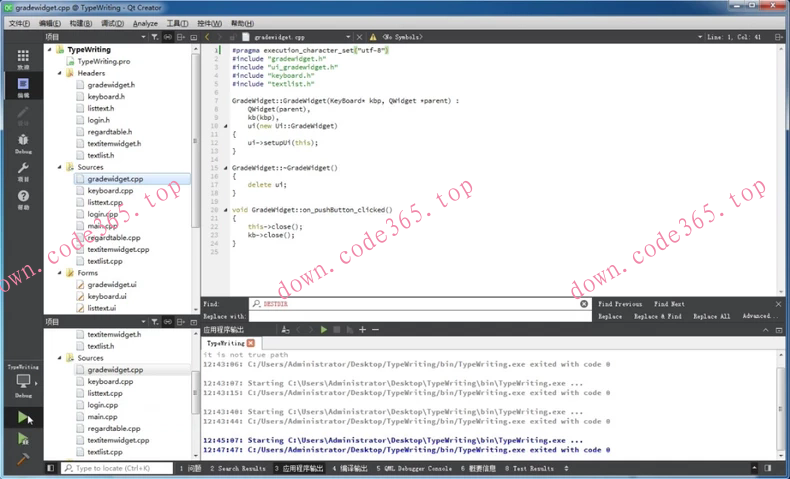This screenshot has height=479, width=790.
Task: Open the Analyze menu
Action: pyautogui.click(x=145, y=23)
